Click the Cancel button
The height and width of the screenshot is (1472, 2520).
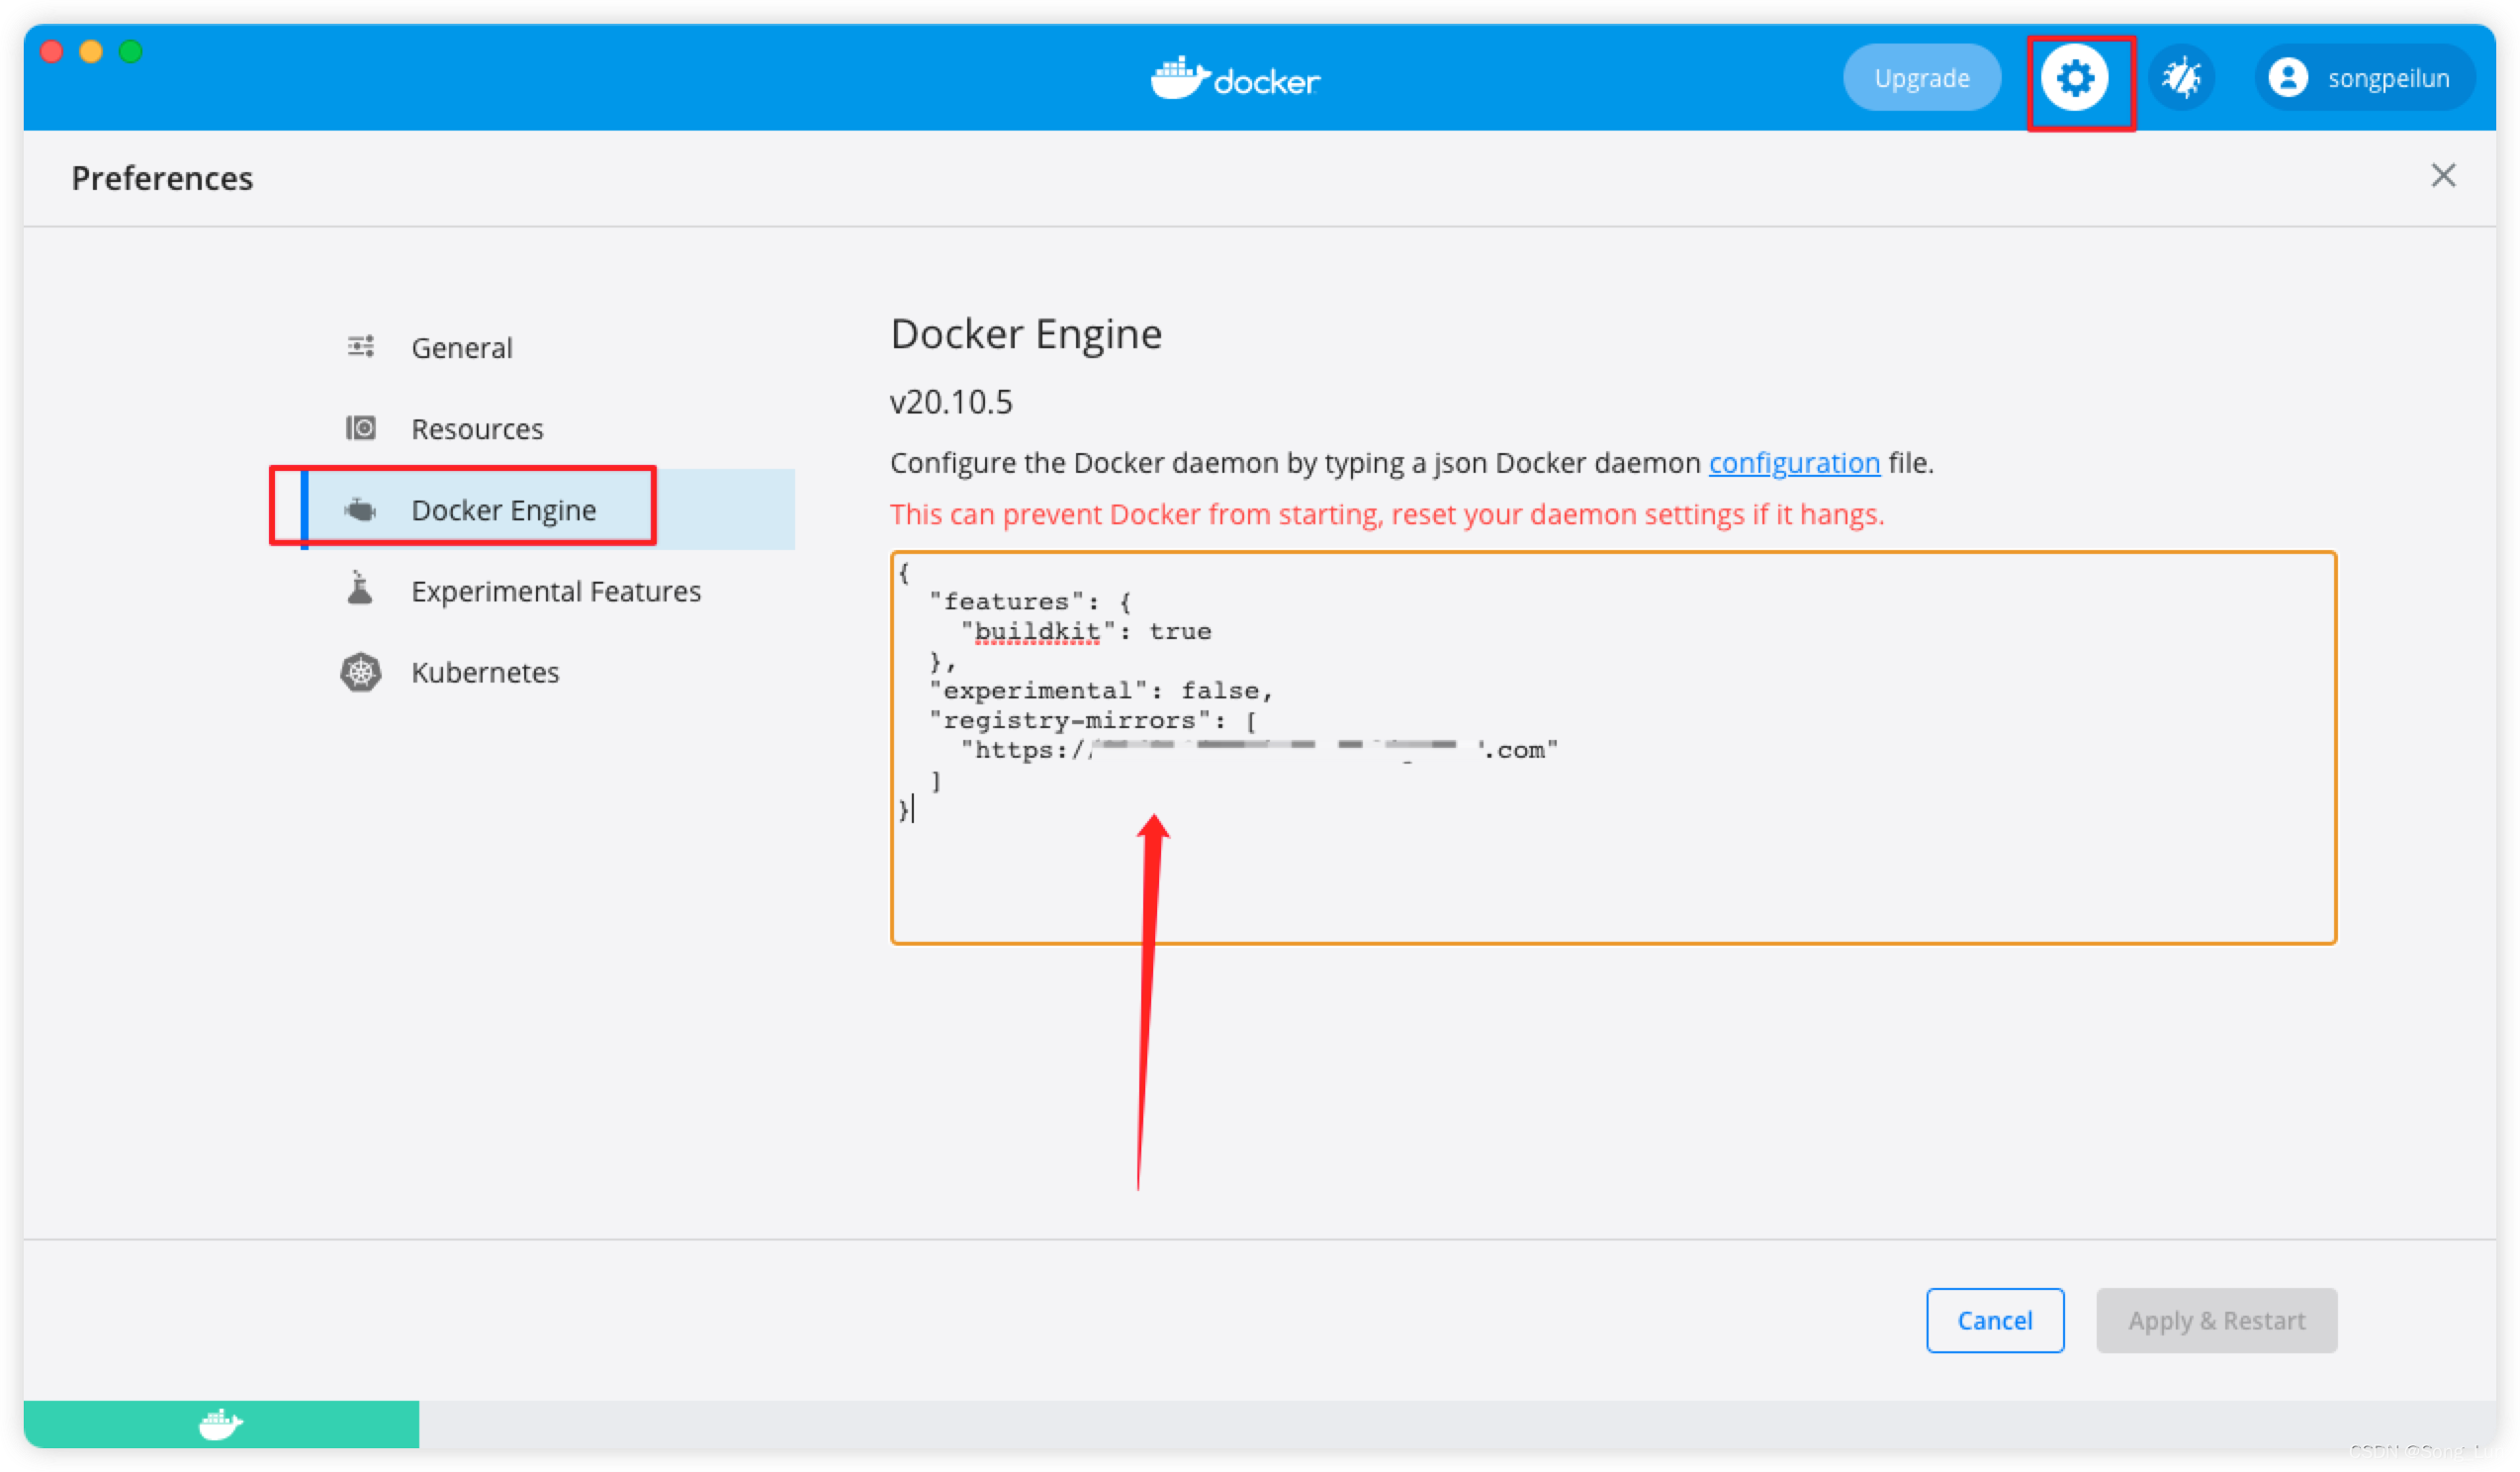click(x=1994, y=1320)
